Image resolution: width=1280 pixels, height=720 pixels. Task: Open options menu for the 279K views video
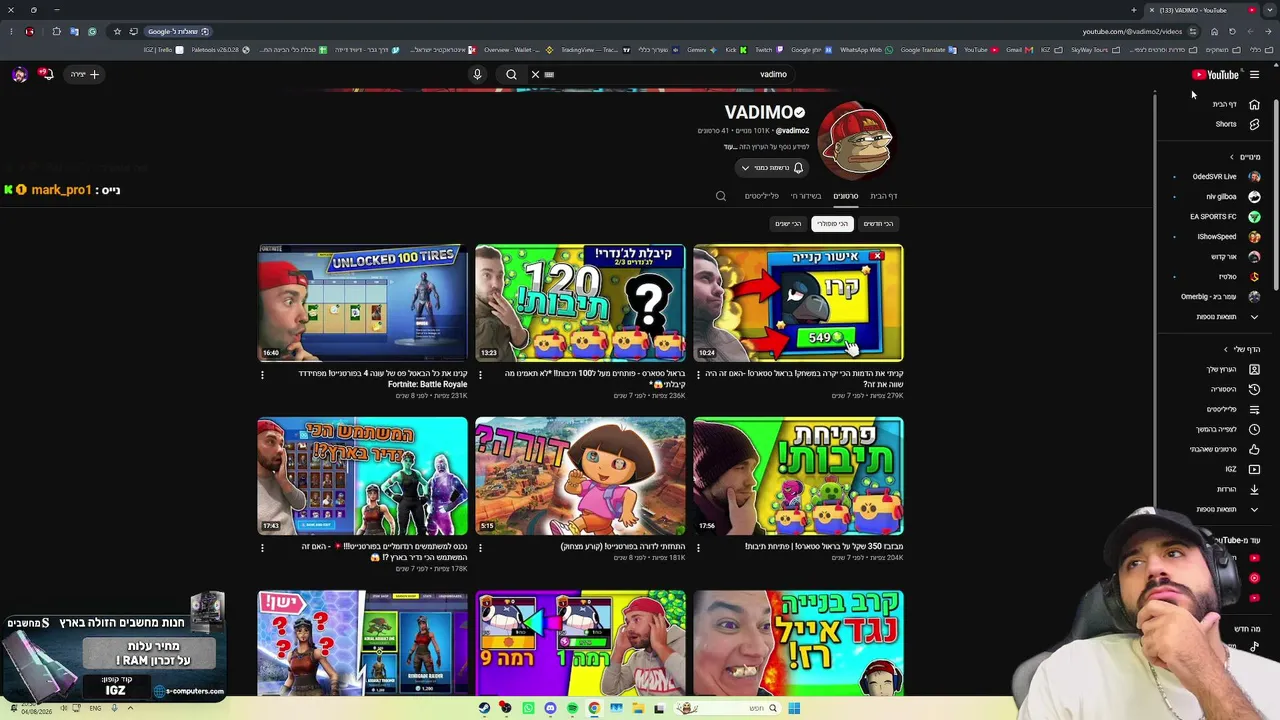tap(698, 375)
